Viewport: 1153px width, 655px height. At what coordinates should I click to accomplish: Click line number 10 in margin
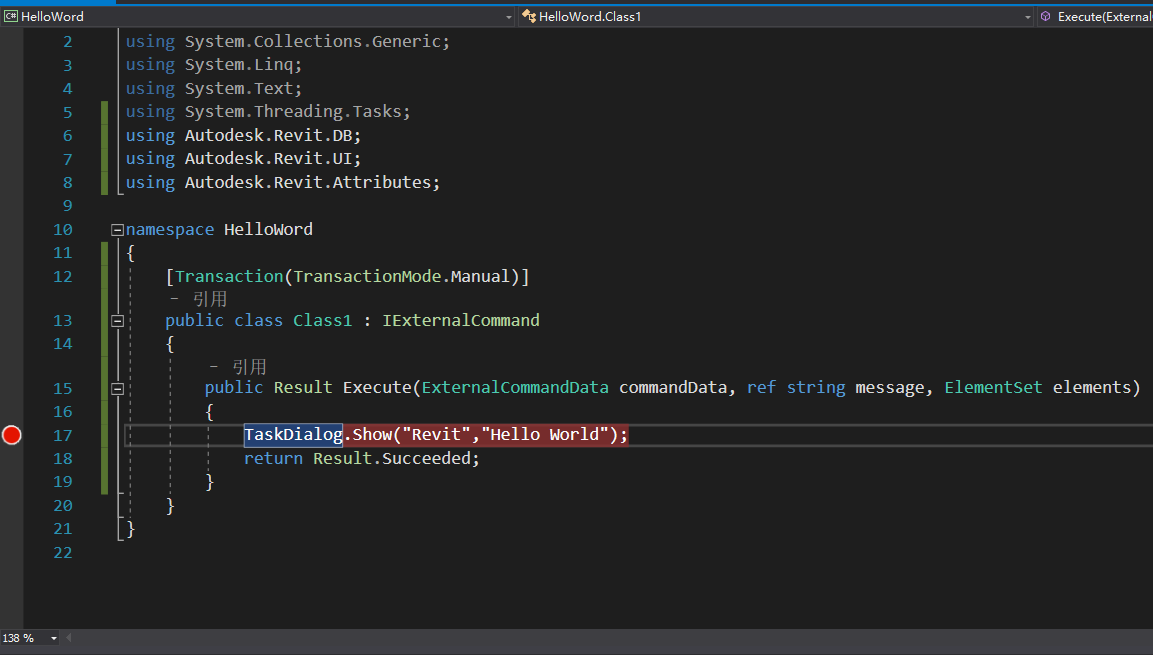(x=63, y=230)
